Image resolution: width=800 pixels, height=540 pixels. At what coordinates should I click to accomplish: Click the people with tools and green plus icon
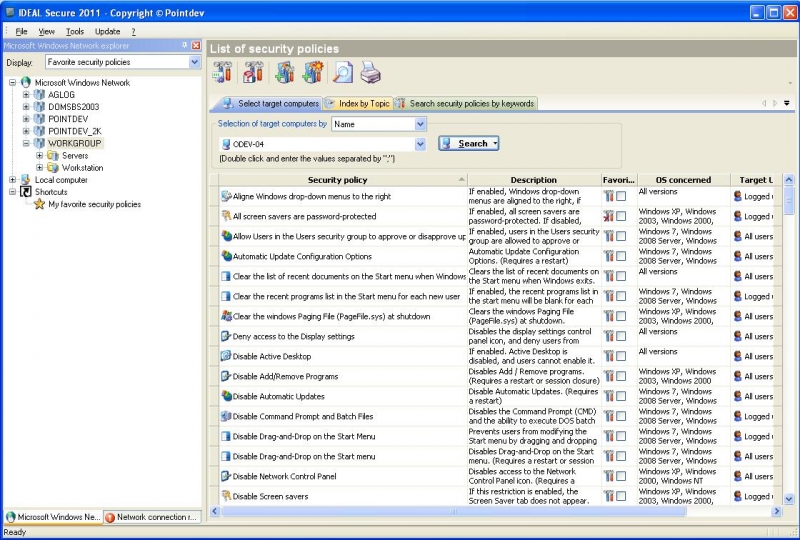click(x=284, y=72)
